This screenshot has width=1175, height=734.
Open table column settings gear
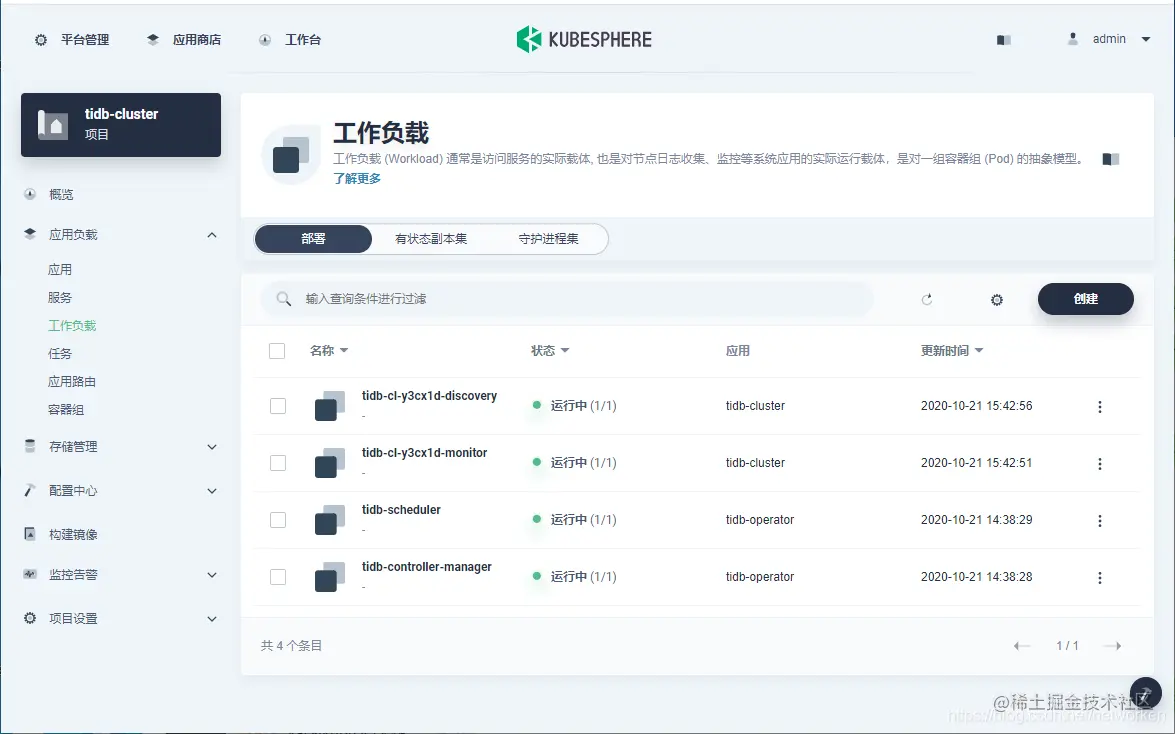click(997, 300)
